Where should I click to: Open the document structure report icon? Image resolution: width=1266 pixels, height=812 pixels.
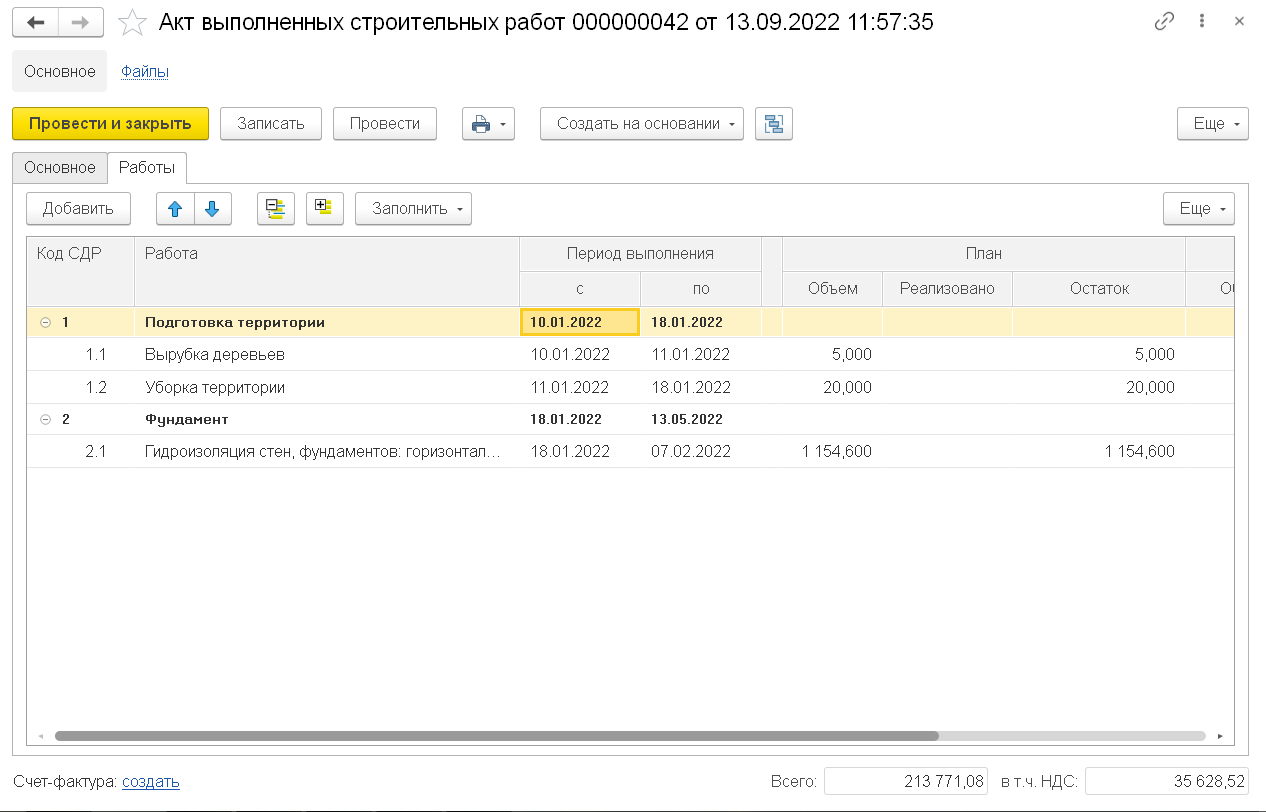773,124
